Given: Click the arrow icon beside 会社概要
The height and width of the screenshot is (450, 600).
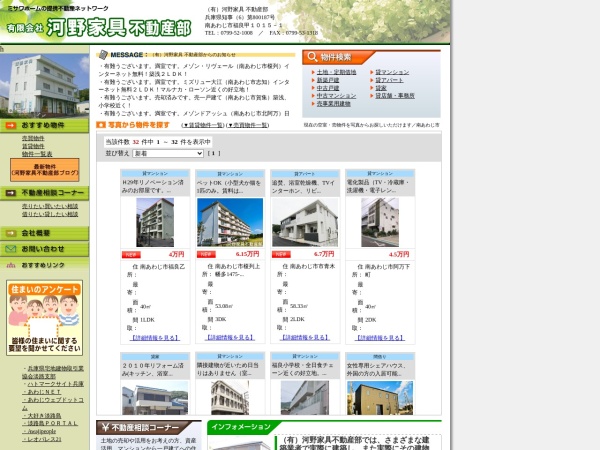Looking at the screenshot, I should tap(11, 233).
